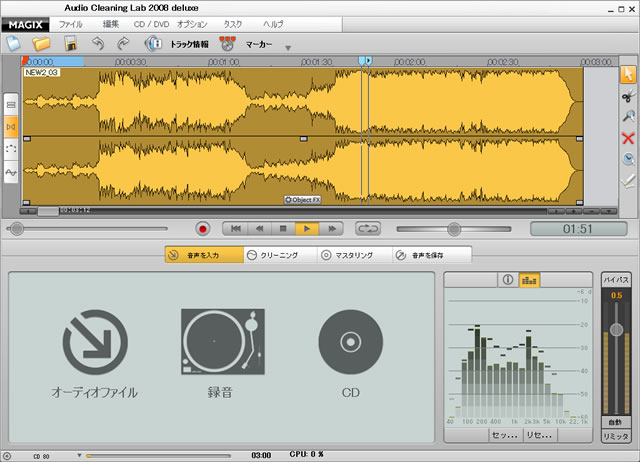
Task: Open the Object FX menu on waveform
Action: [302, 199]
